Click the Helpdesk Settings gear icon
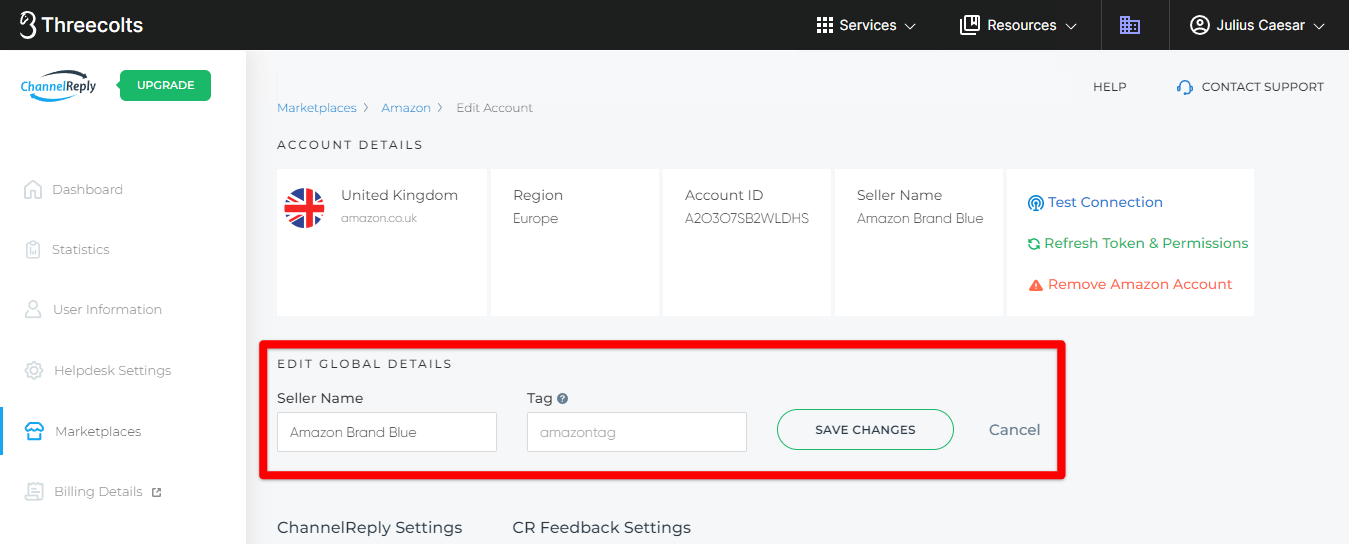Screen dimensions: 1349x544 click(x=34, y=371)
